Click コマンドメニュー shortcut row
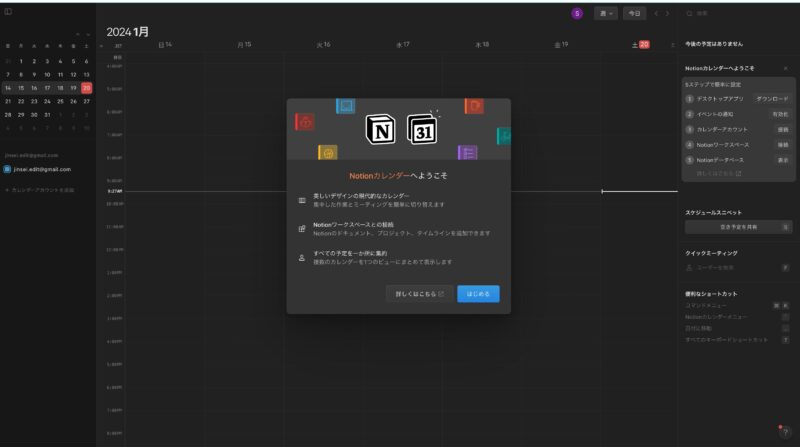Screen dimensions: 800x447 pyautogui.click(x=737, y=305)
